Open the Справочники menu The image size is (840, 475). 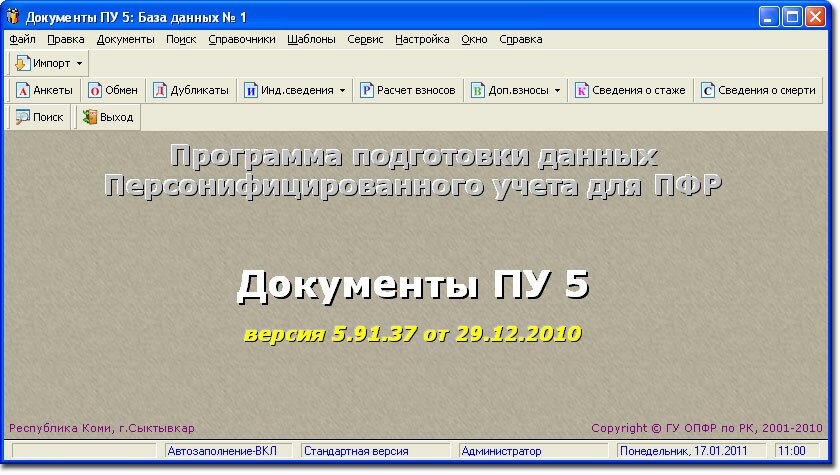pos(242,39)
